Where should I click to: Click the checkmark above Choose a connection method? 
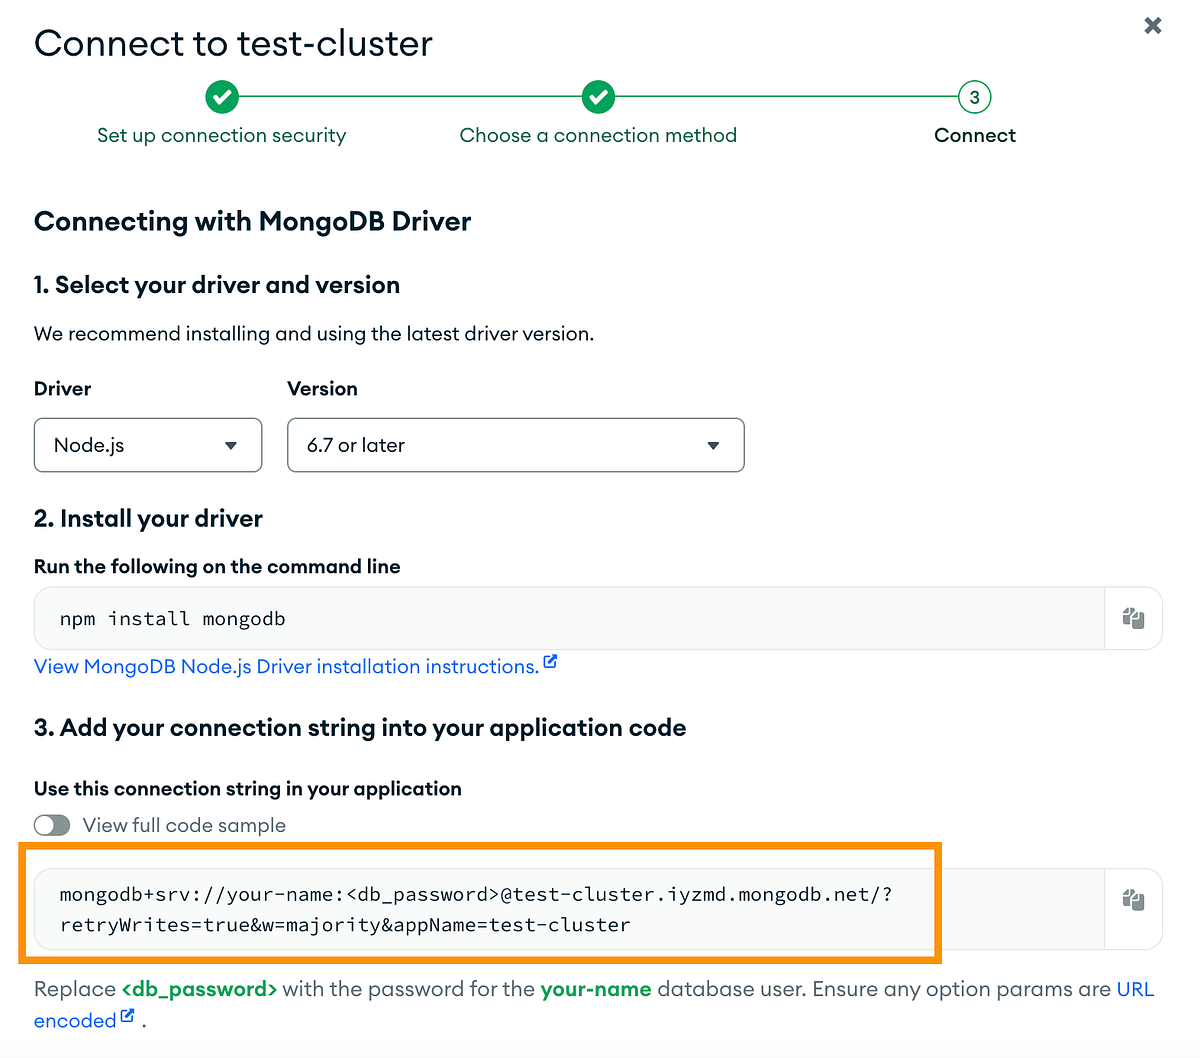pos(598,97)
